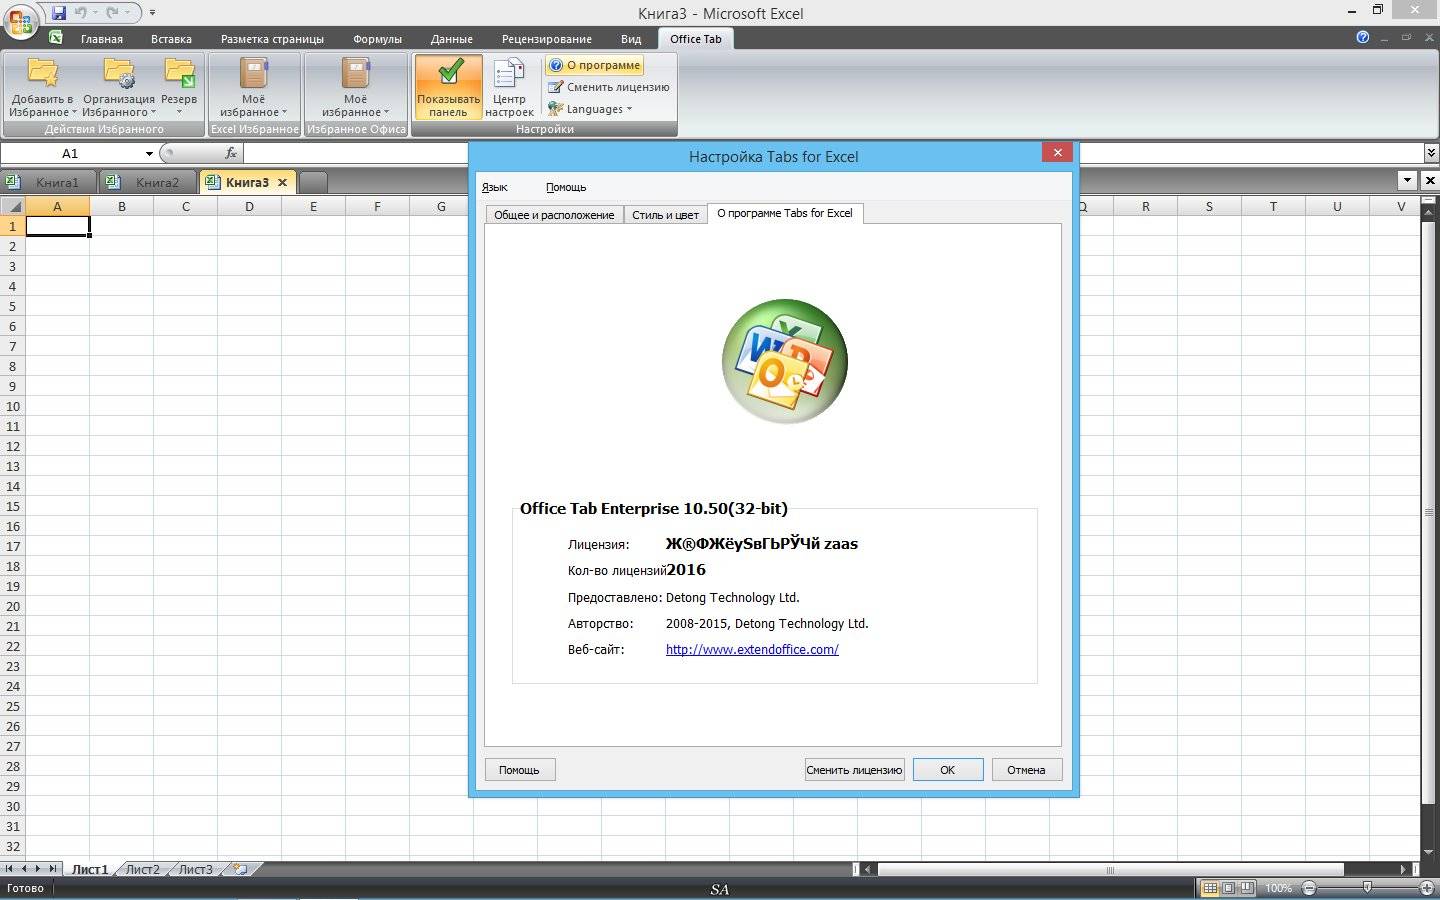This screenshot has width=1440, height=900.
Task: Switch to Книга2 workbook tab
Action: [147, 182]
